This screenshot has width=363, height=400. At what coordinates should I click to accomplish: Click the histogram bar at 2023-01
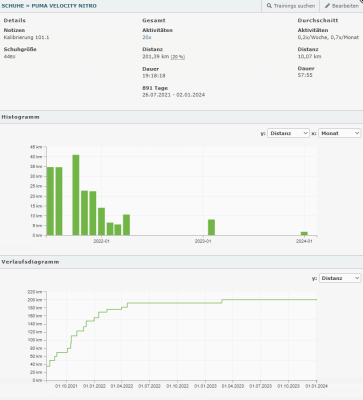[x=211, y=227]
